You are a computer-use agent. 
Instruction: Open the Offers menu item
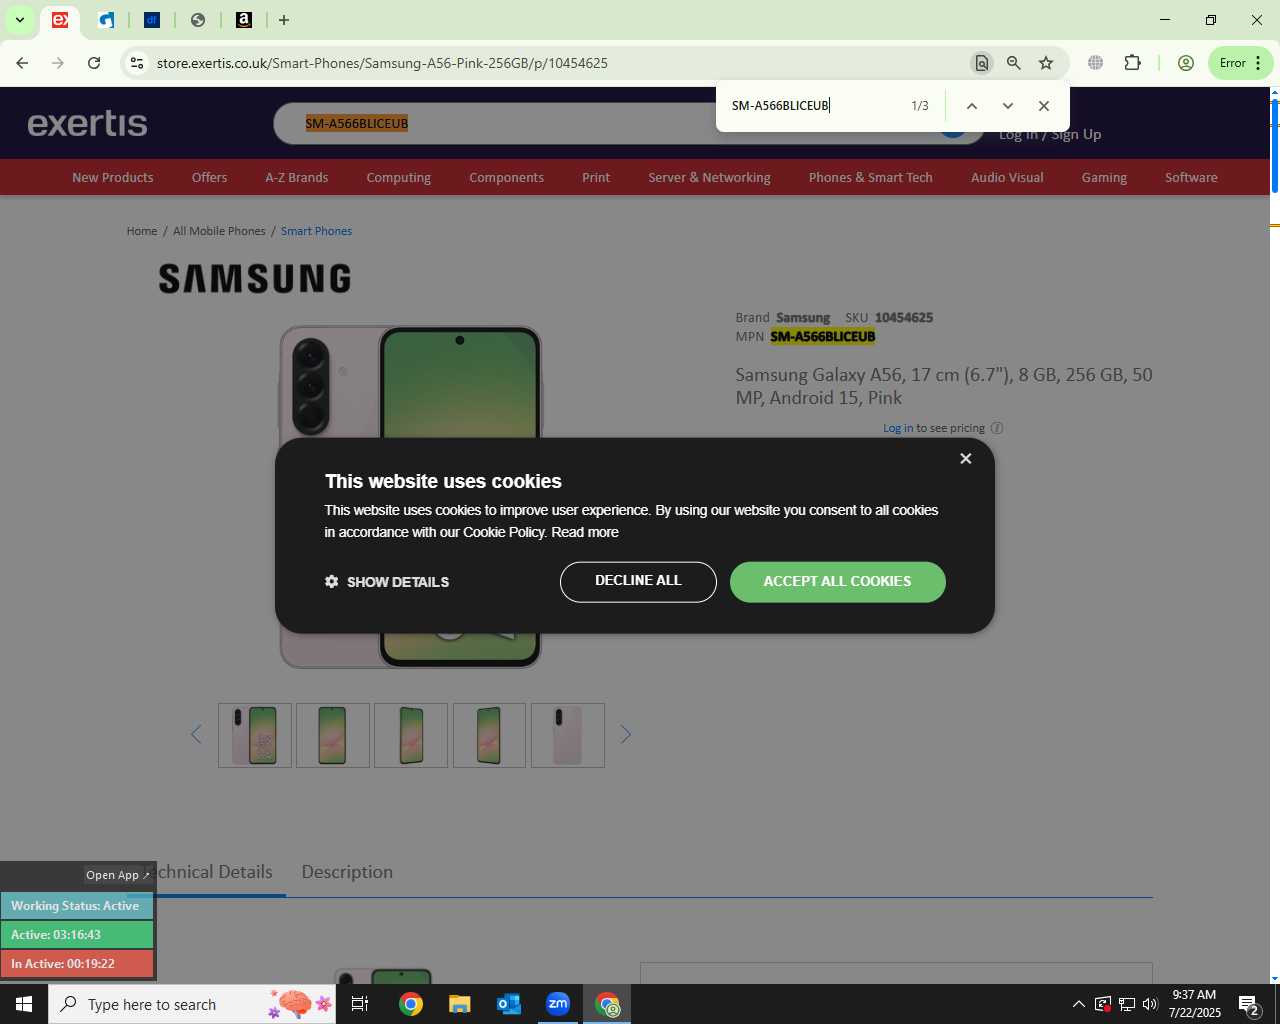tap(209, 177)
